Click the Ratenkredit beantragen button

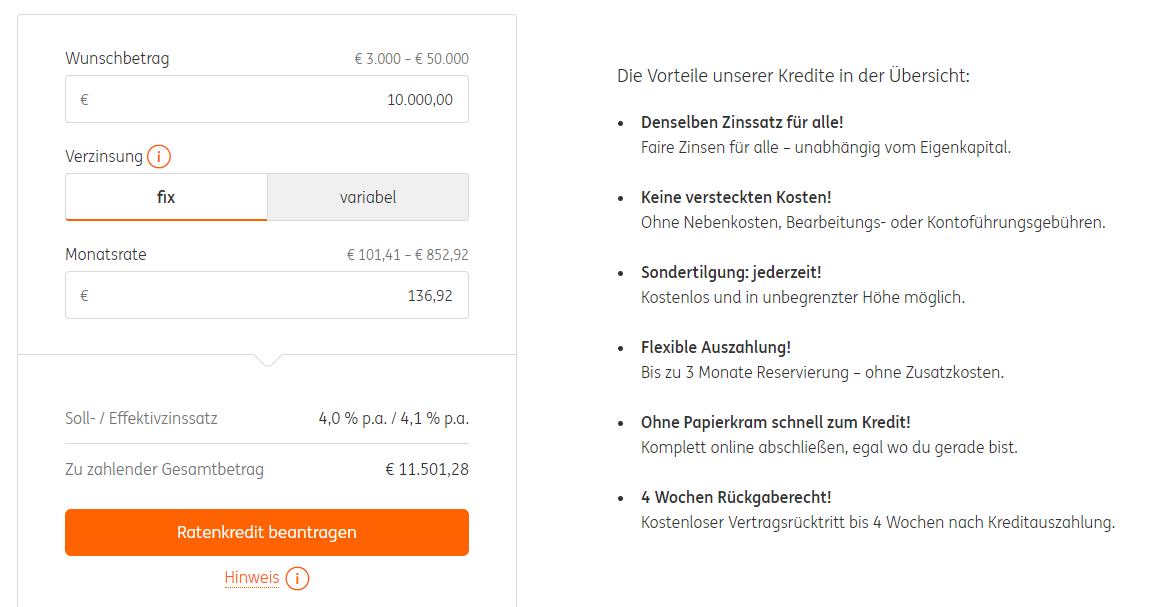coord(266,532)
